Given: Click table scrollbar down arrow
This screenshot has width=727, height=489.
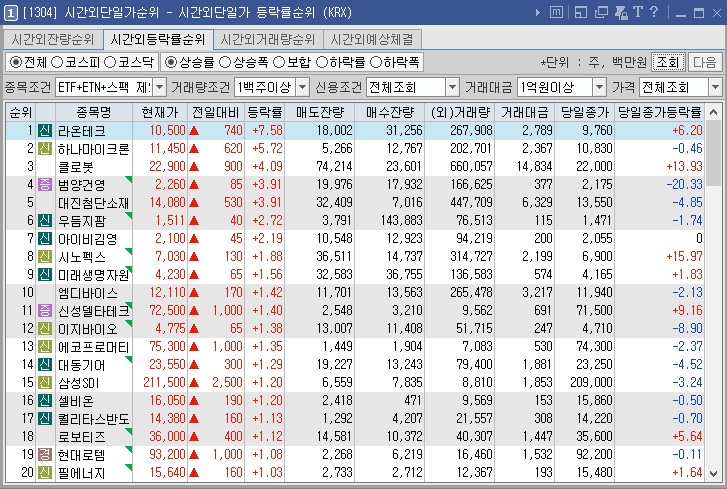Looking at the screenshot, I should 714,474.
